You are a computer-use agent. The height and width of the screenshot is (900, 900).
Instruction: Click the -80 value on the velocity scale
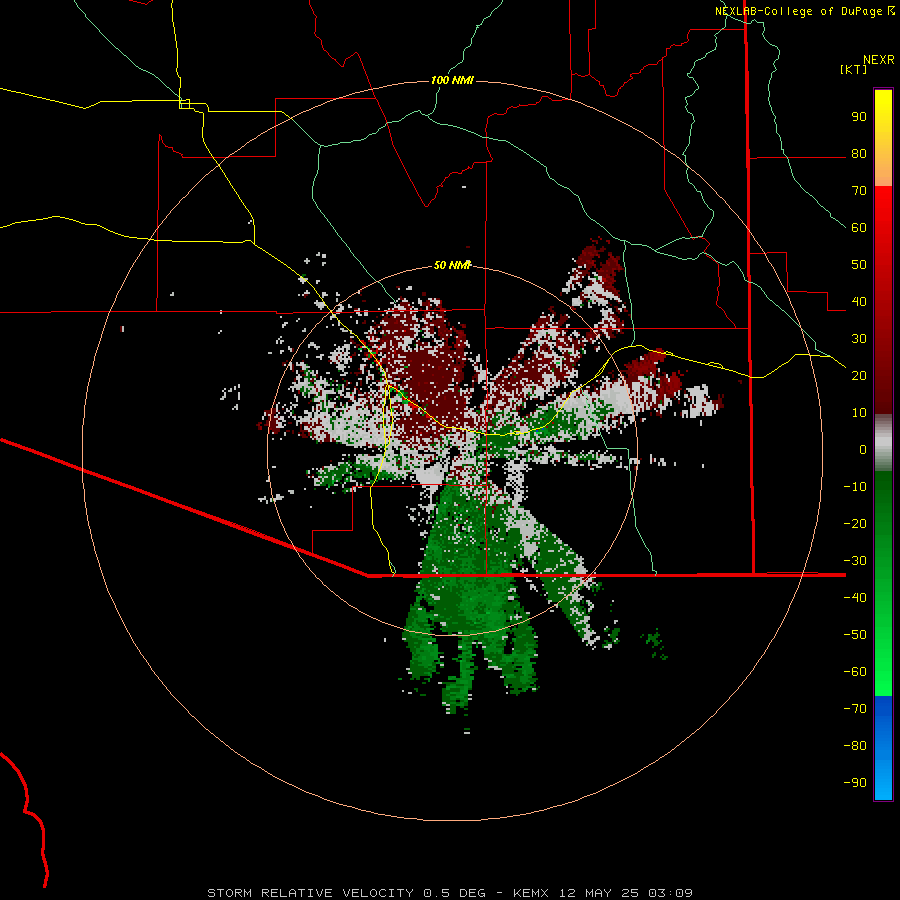coord(855,746)
